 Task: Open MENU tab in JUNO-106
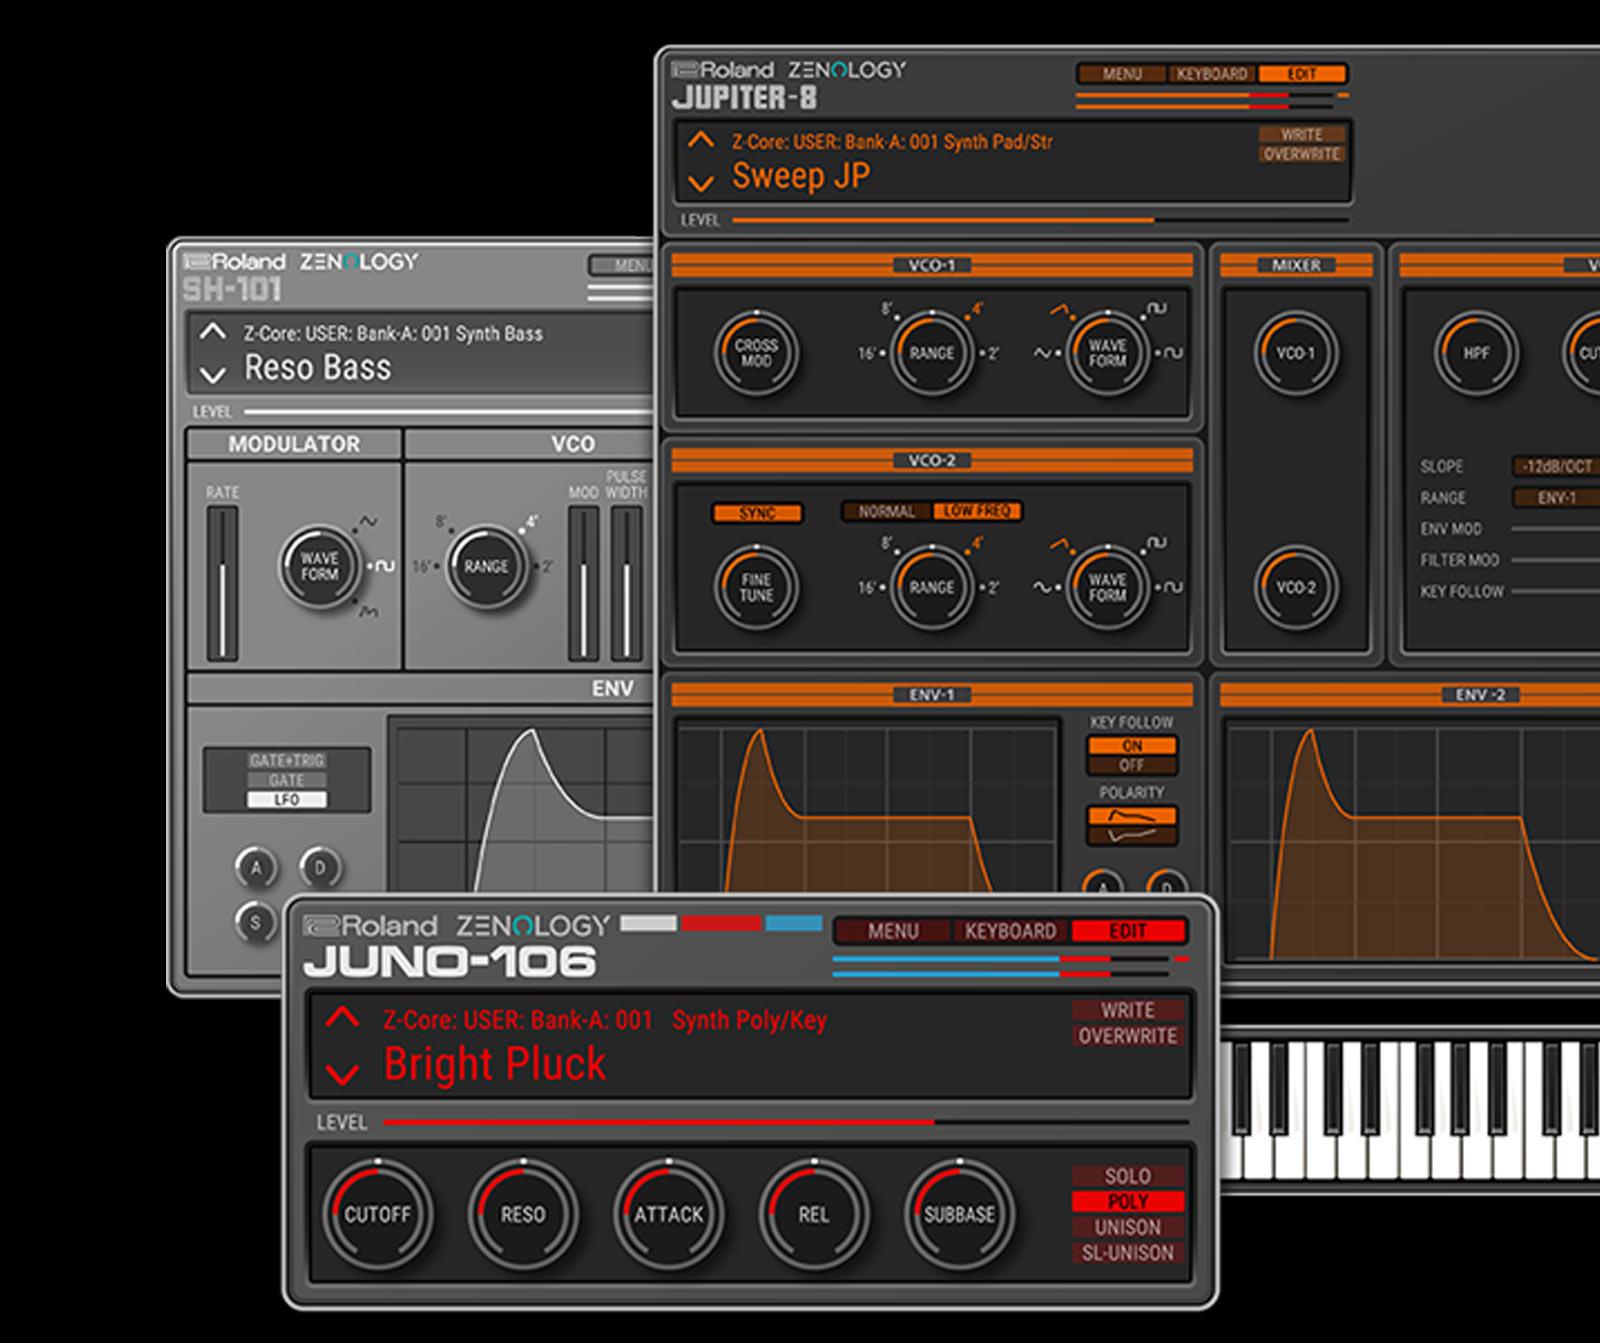(893, 931)
